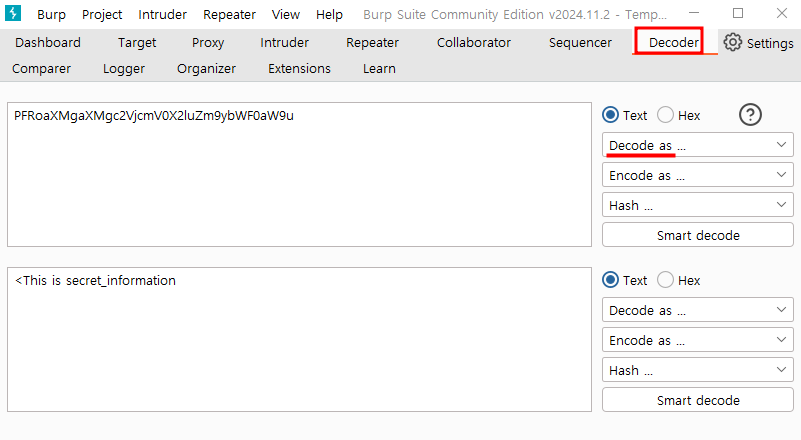Open the bottom panel 'Hash ...' dropdown
Viewport: 801px width, 440px height.
[698, 370]
